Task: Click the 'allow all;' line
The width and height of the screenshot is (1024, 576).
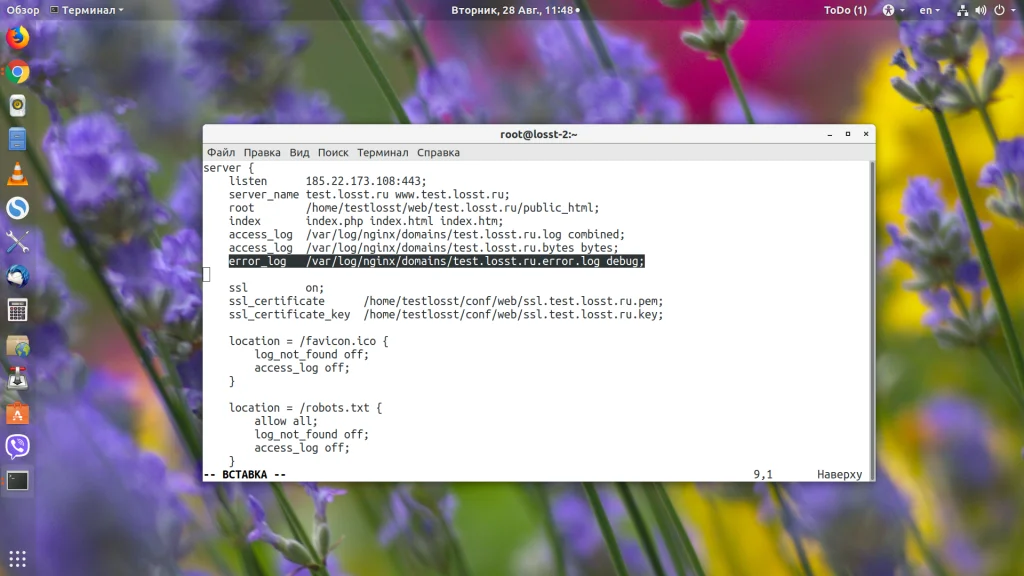Action: point(286,421)
